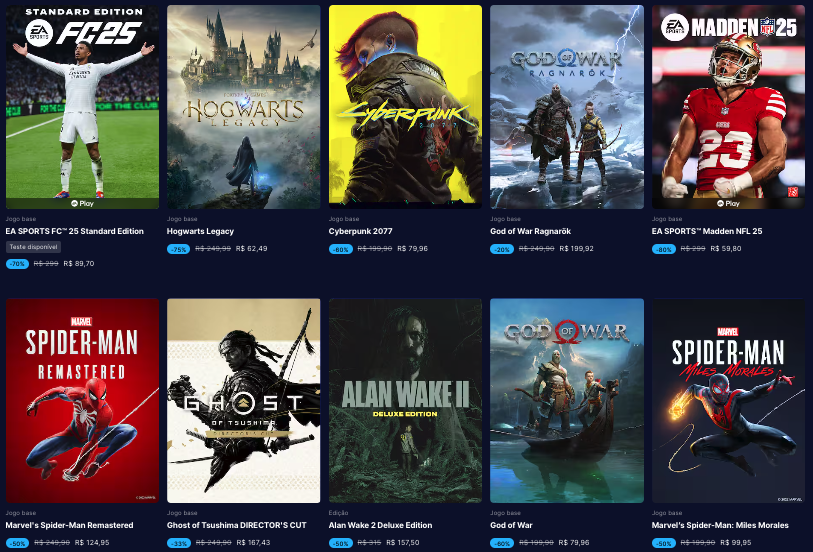This screenshot has width=813, height=552.
Task: Open the God of War Ragnarök cover art
Action: [x=567, y=107]
